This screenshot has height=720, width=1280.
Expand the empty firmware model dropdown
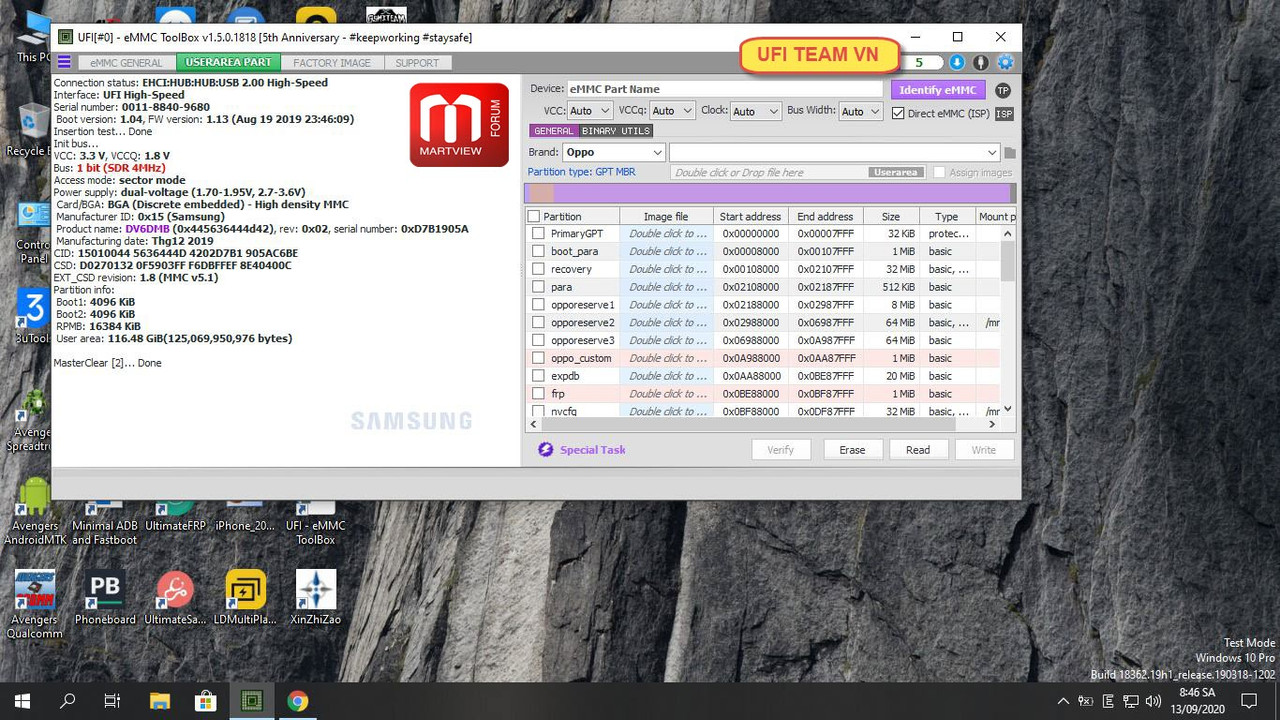coord(835,152)
